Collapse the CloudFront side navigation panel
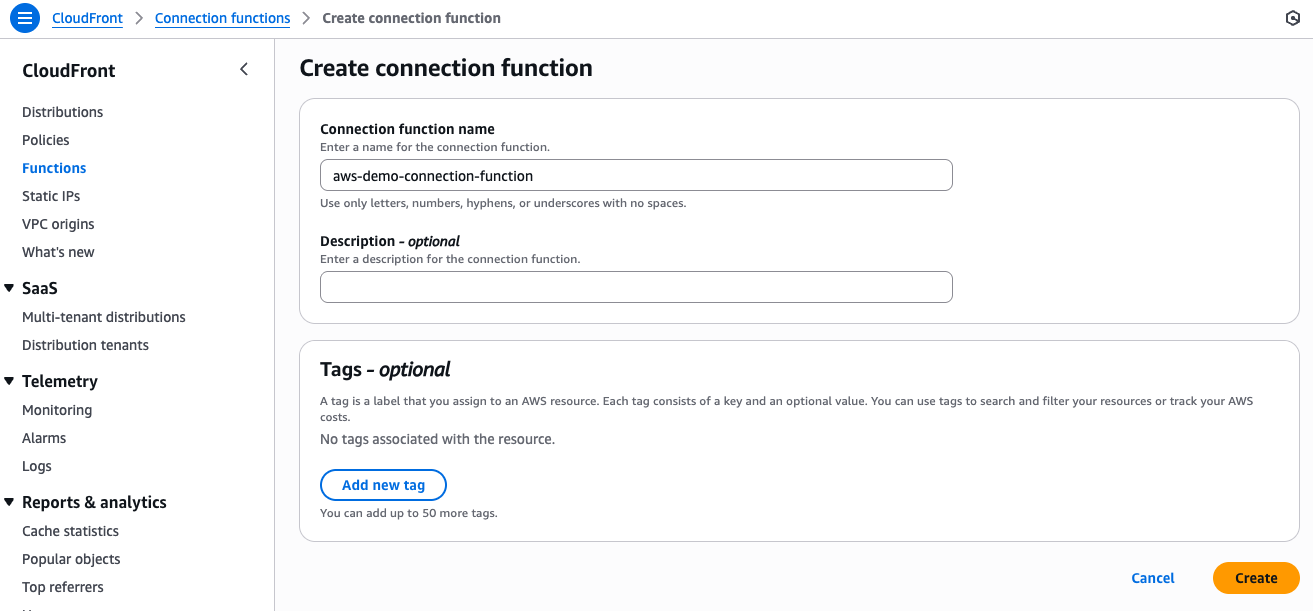1313x611 pixels. (x=244, y=69)
